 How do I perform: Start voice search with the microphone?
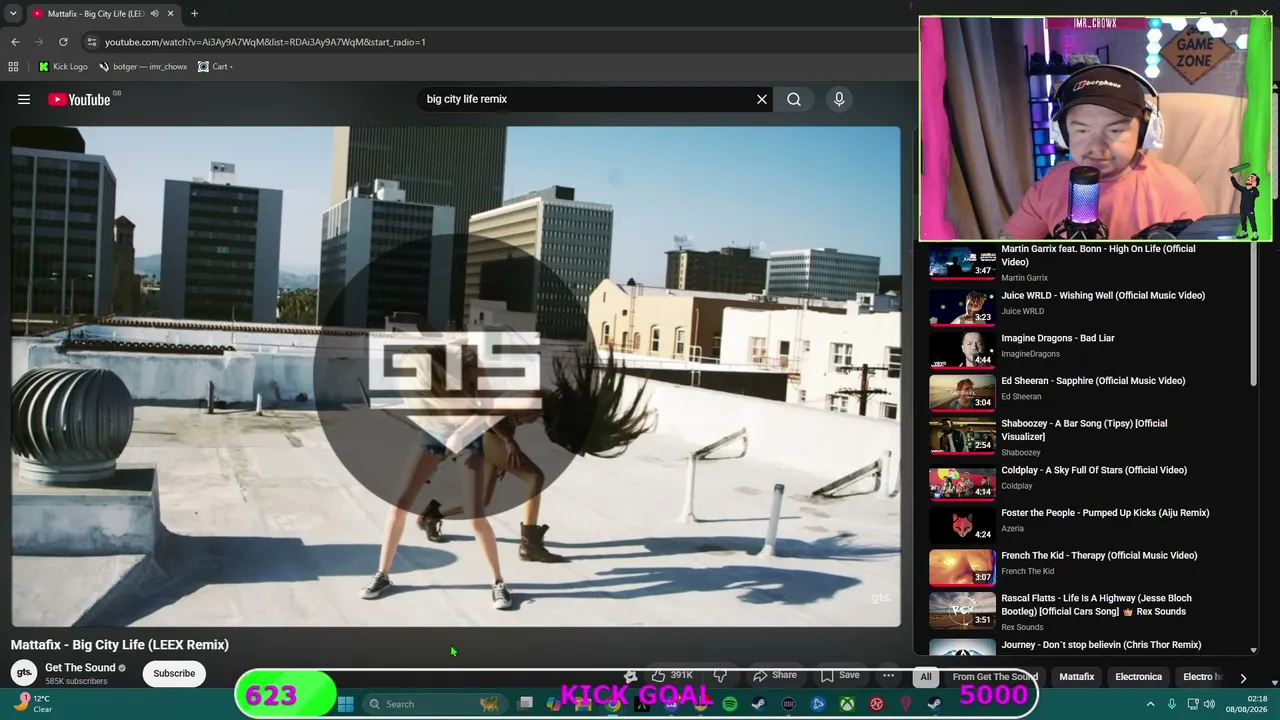coord(839,99)
